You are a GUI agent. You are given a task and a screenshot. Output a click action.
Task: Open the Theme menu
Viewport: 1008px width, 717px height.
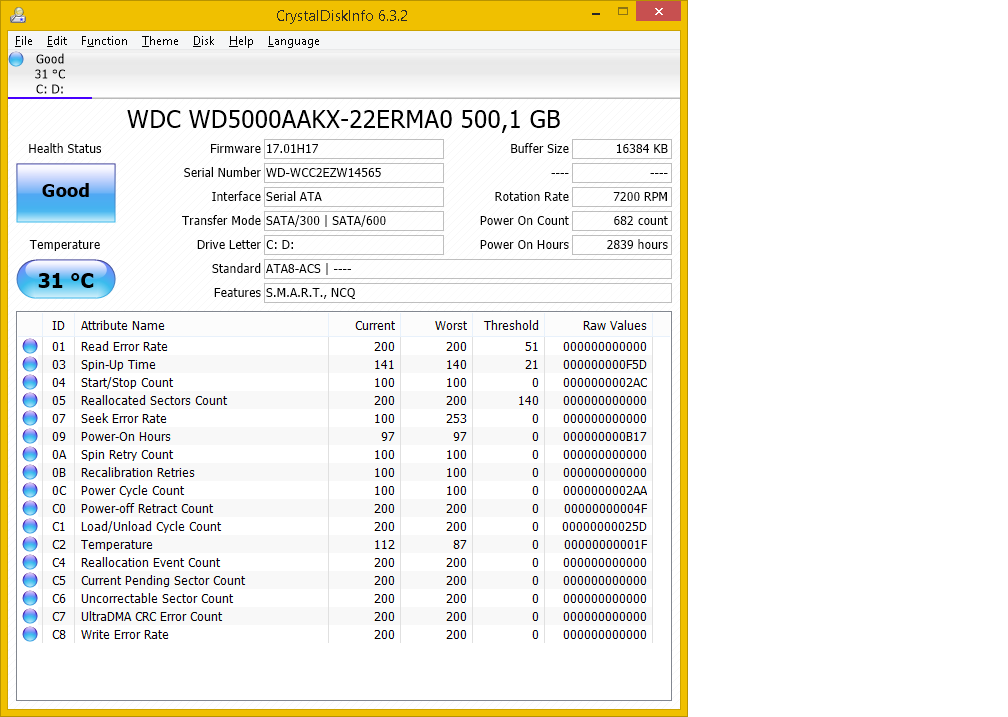pos(160,41)
